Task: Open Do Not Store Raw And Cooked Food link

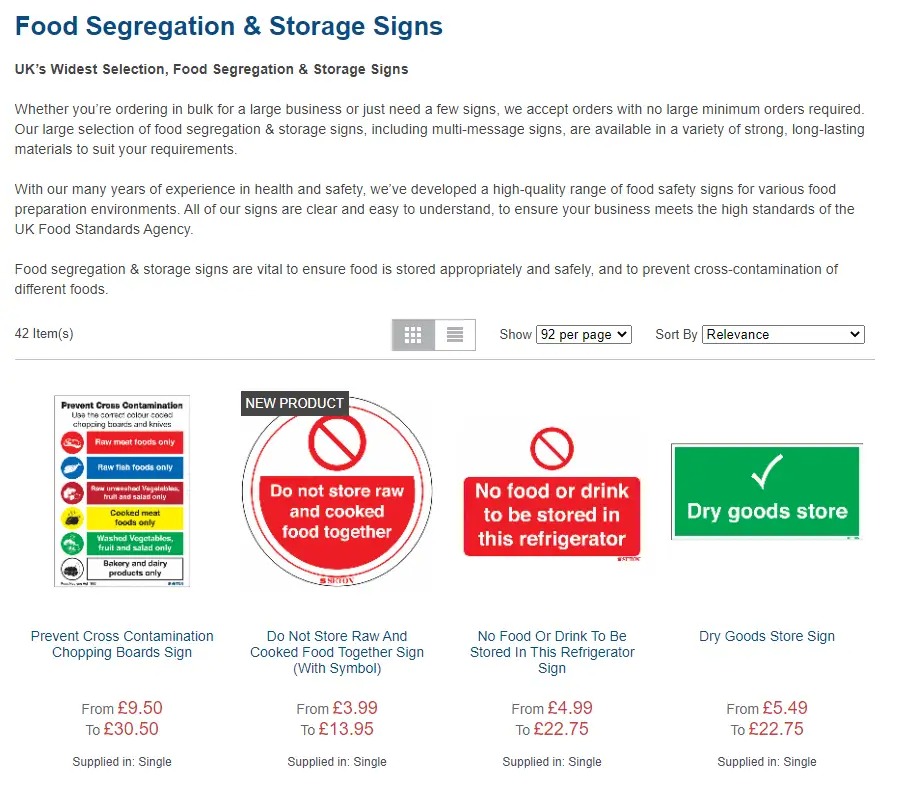Action: (x=337, y=652)
